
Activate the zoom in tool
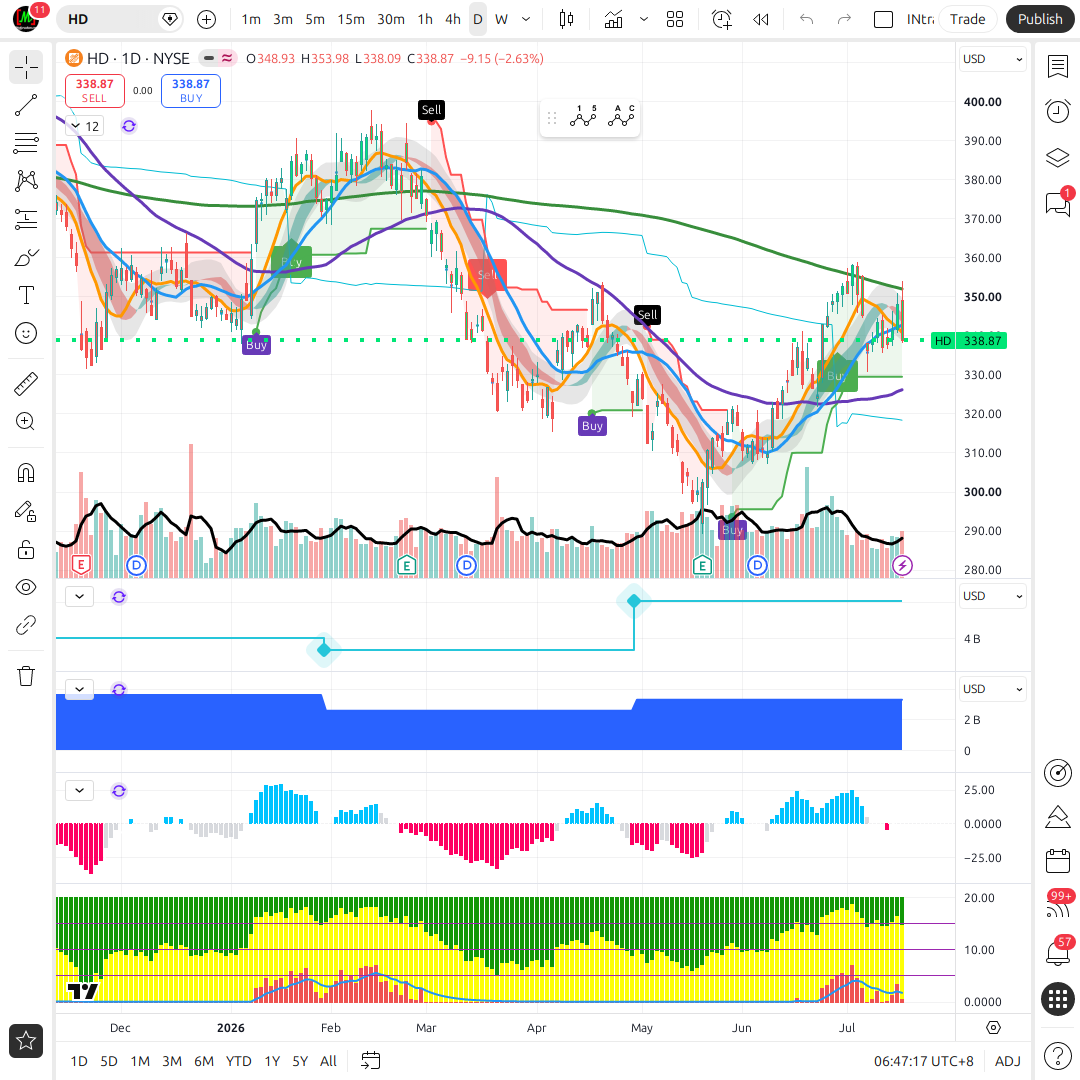26,422
